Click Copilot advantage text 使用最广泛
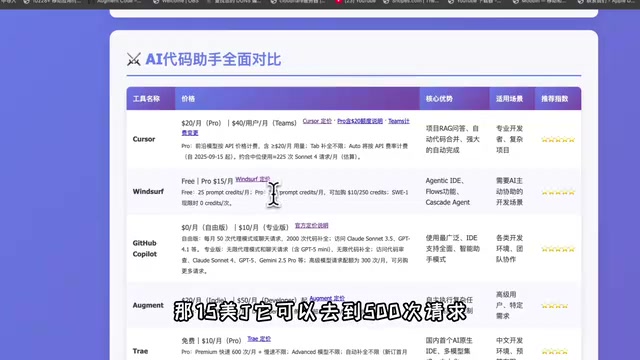Viewport: 640px width, 360px height. click(453, 249)
